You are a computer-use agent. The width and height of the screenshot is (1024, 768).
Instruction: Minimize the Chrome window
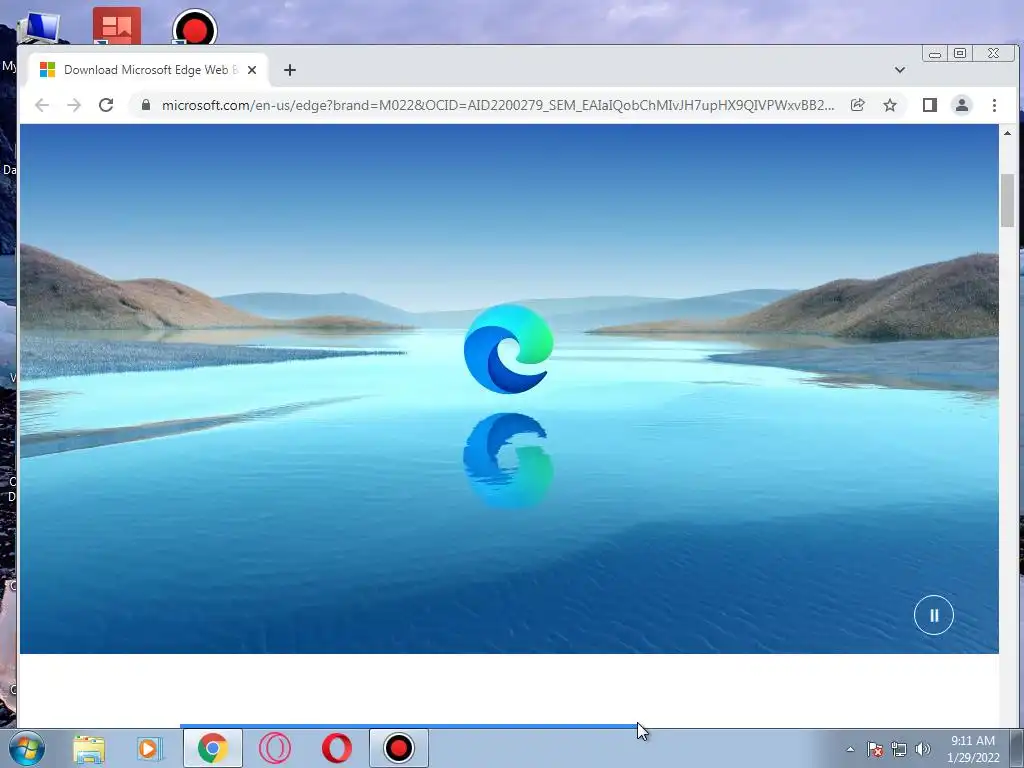[x=935, y=54]
